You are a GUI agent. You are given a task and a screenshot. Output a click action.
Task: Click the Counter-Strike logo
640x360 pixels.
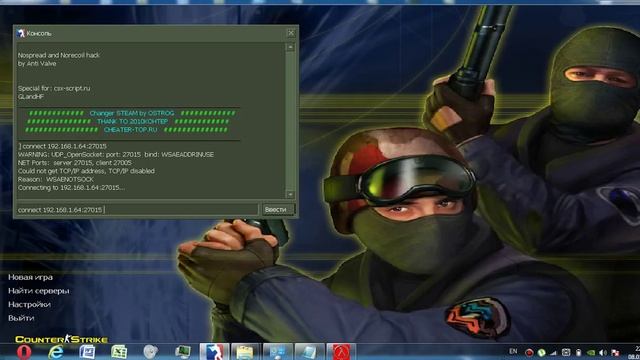(61, 339)
